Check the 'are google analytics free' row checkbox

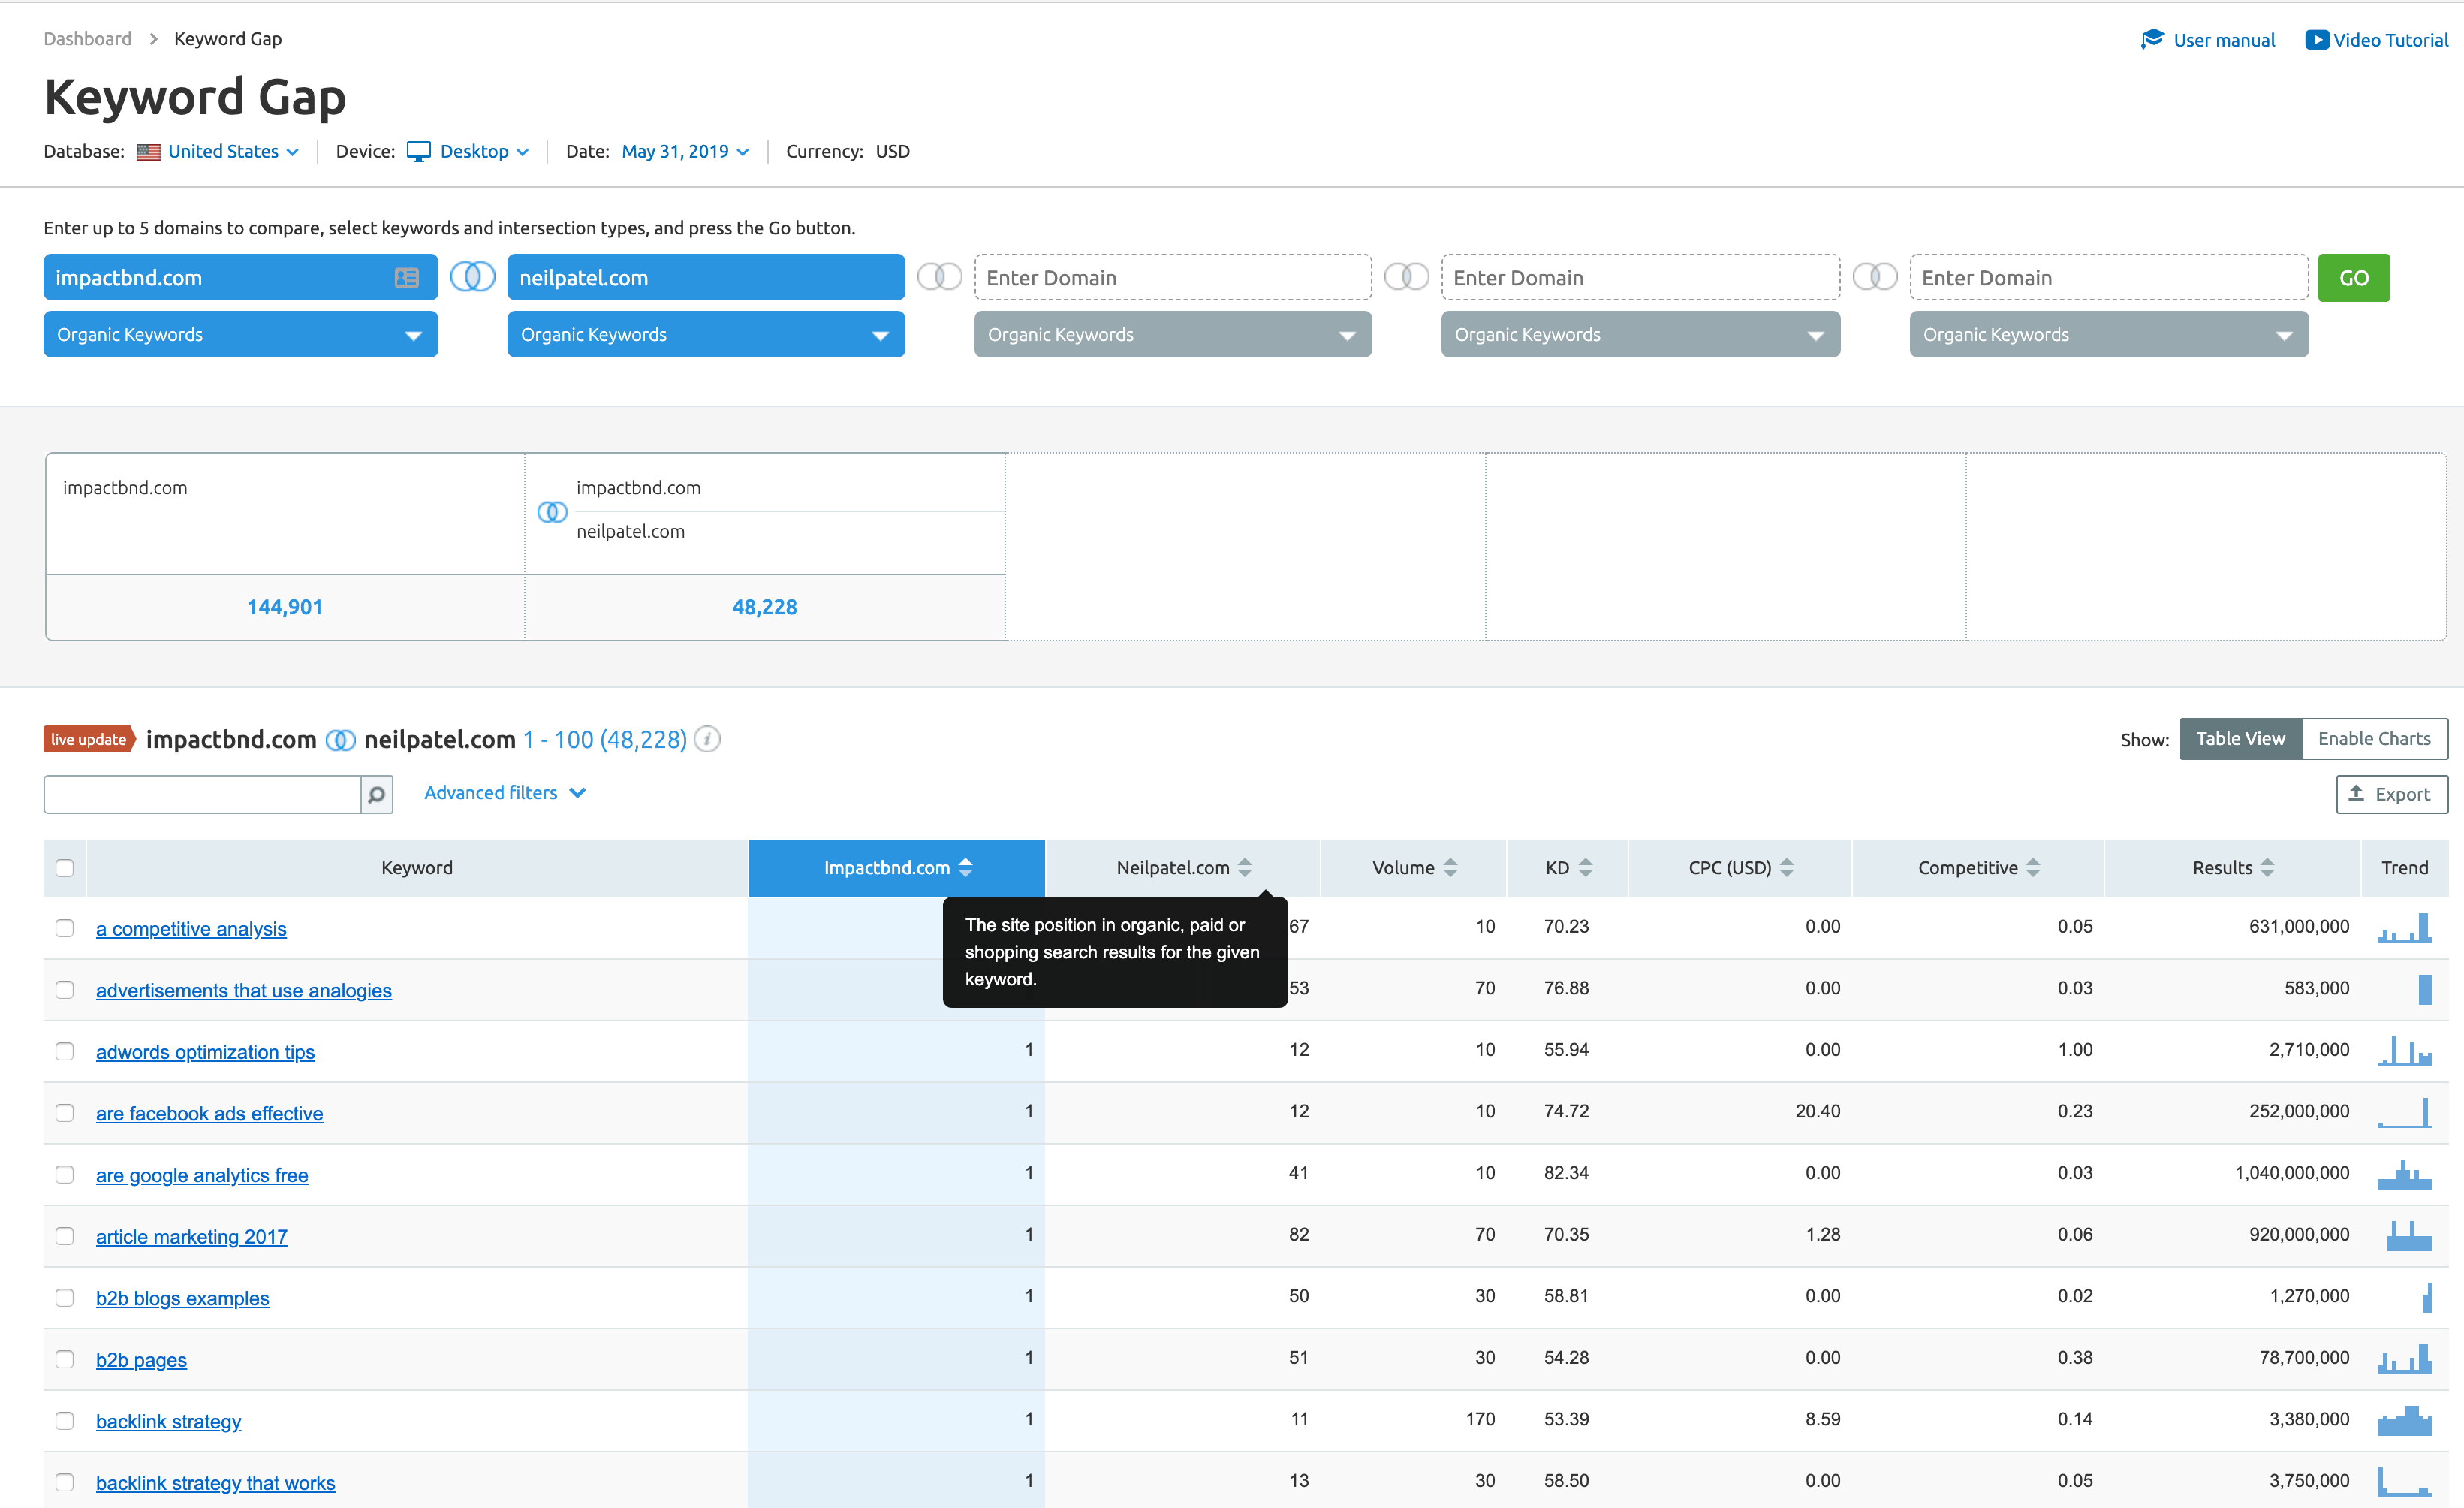pyautogui.click(x=64, y=1174)
